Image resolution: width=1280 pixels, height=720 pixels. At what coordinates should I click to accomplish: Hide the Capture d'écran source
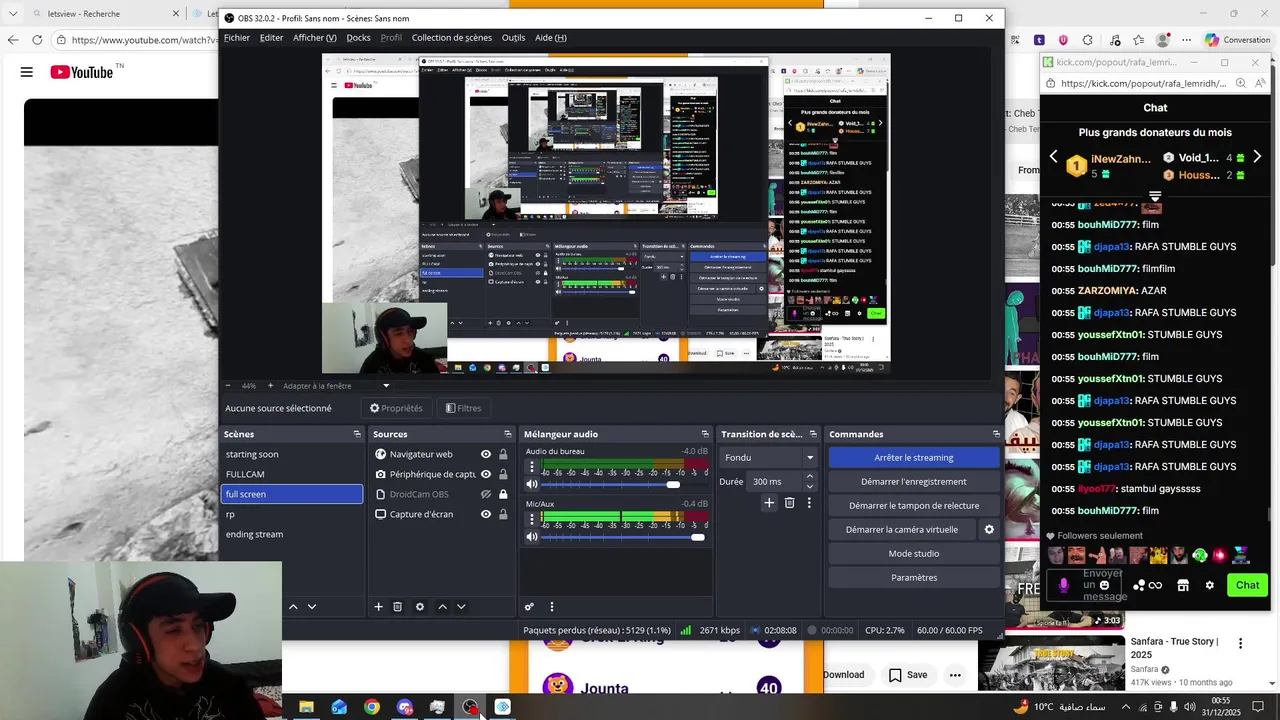(486, 514)
